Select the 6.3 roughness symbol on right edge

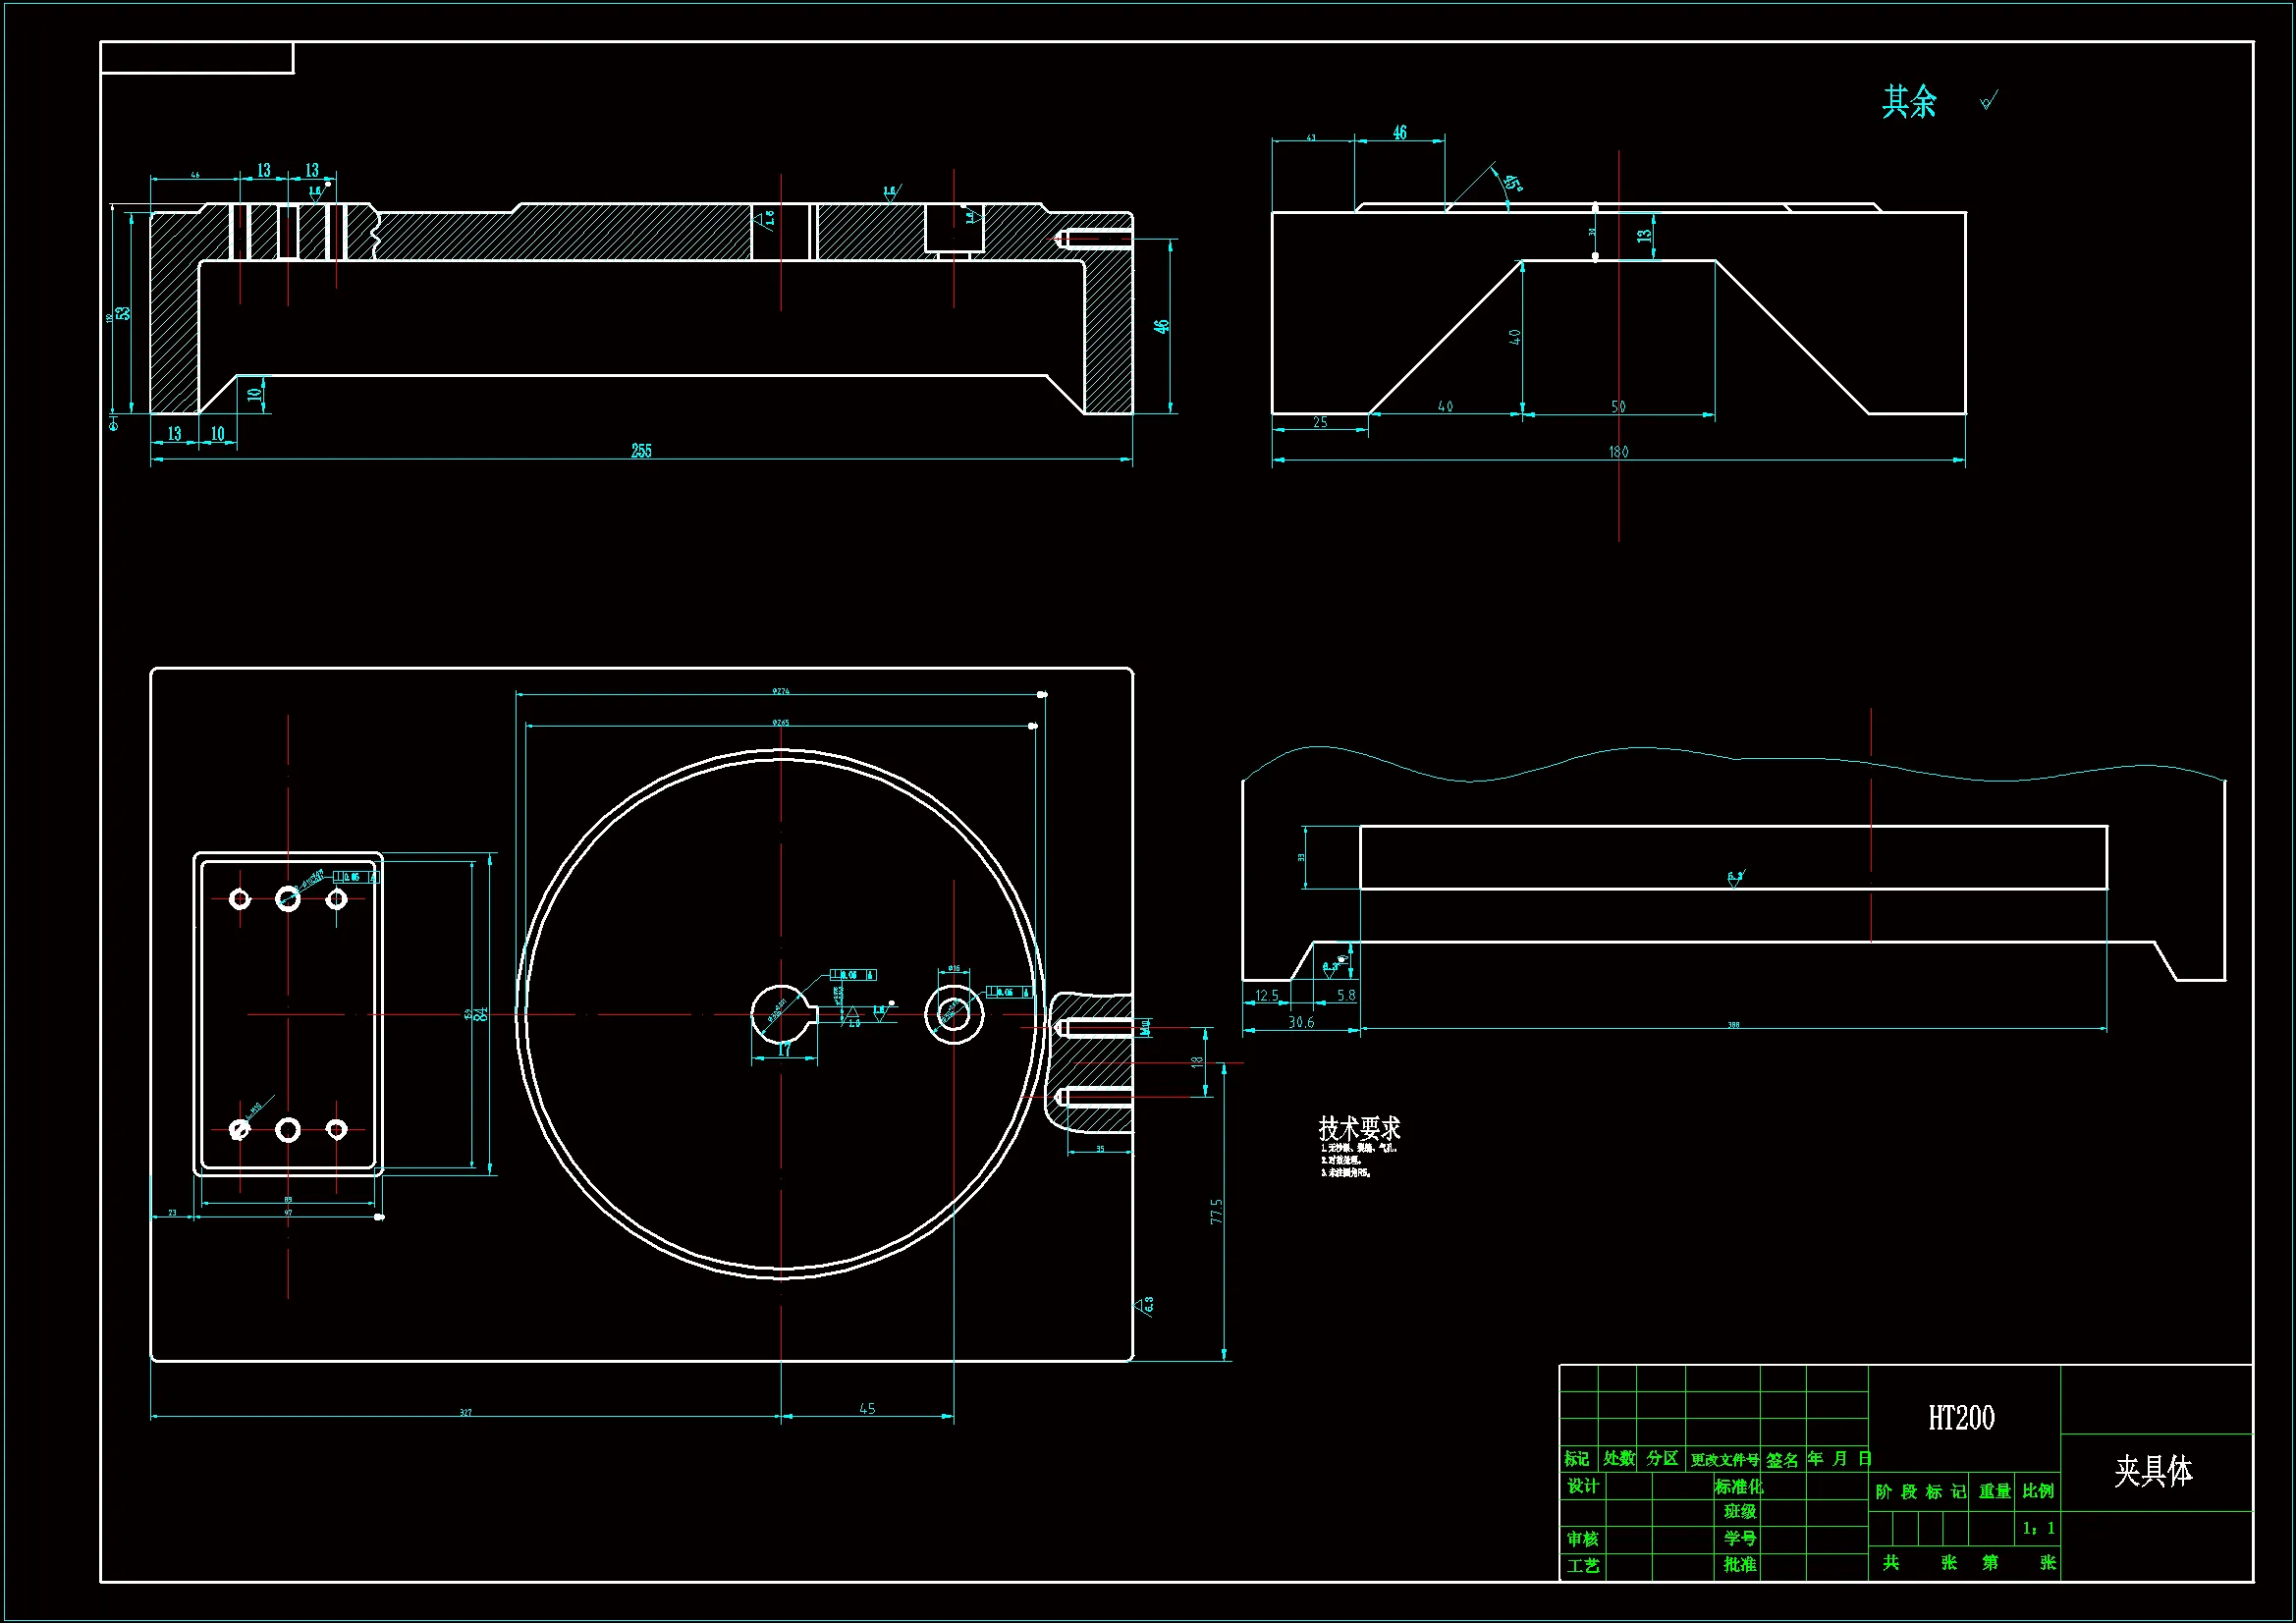(1144, 1305)
